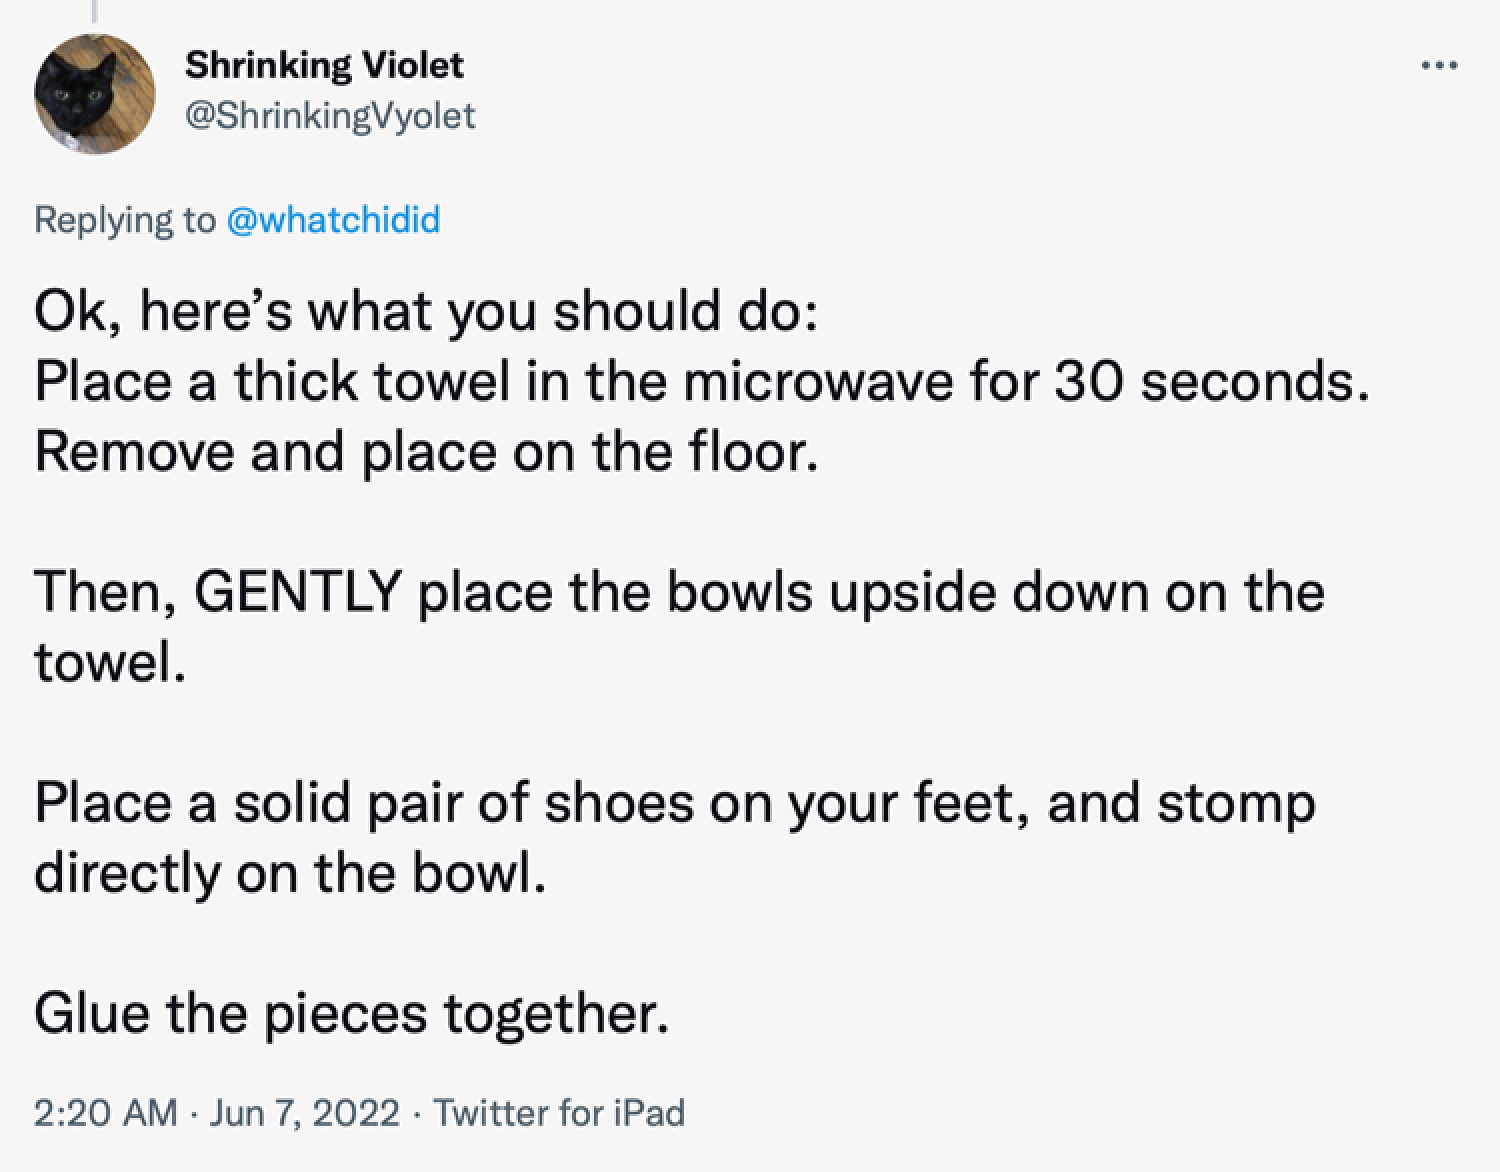Open the Twitter for iPad source link
Image resolution: width=1500 pixels, height=1172 pixels.
pos(559,1112)
